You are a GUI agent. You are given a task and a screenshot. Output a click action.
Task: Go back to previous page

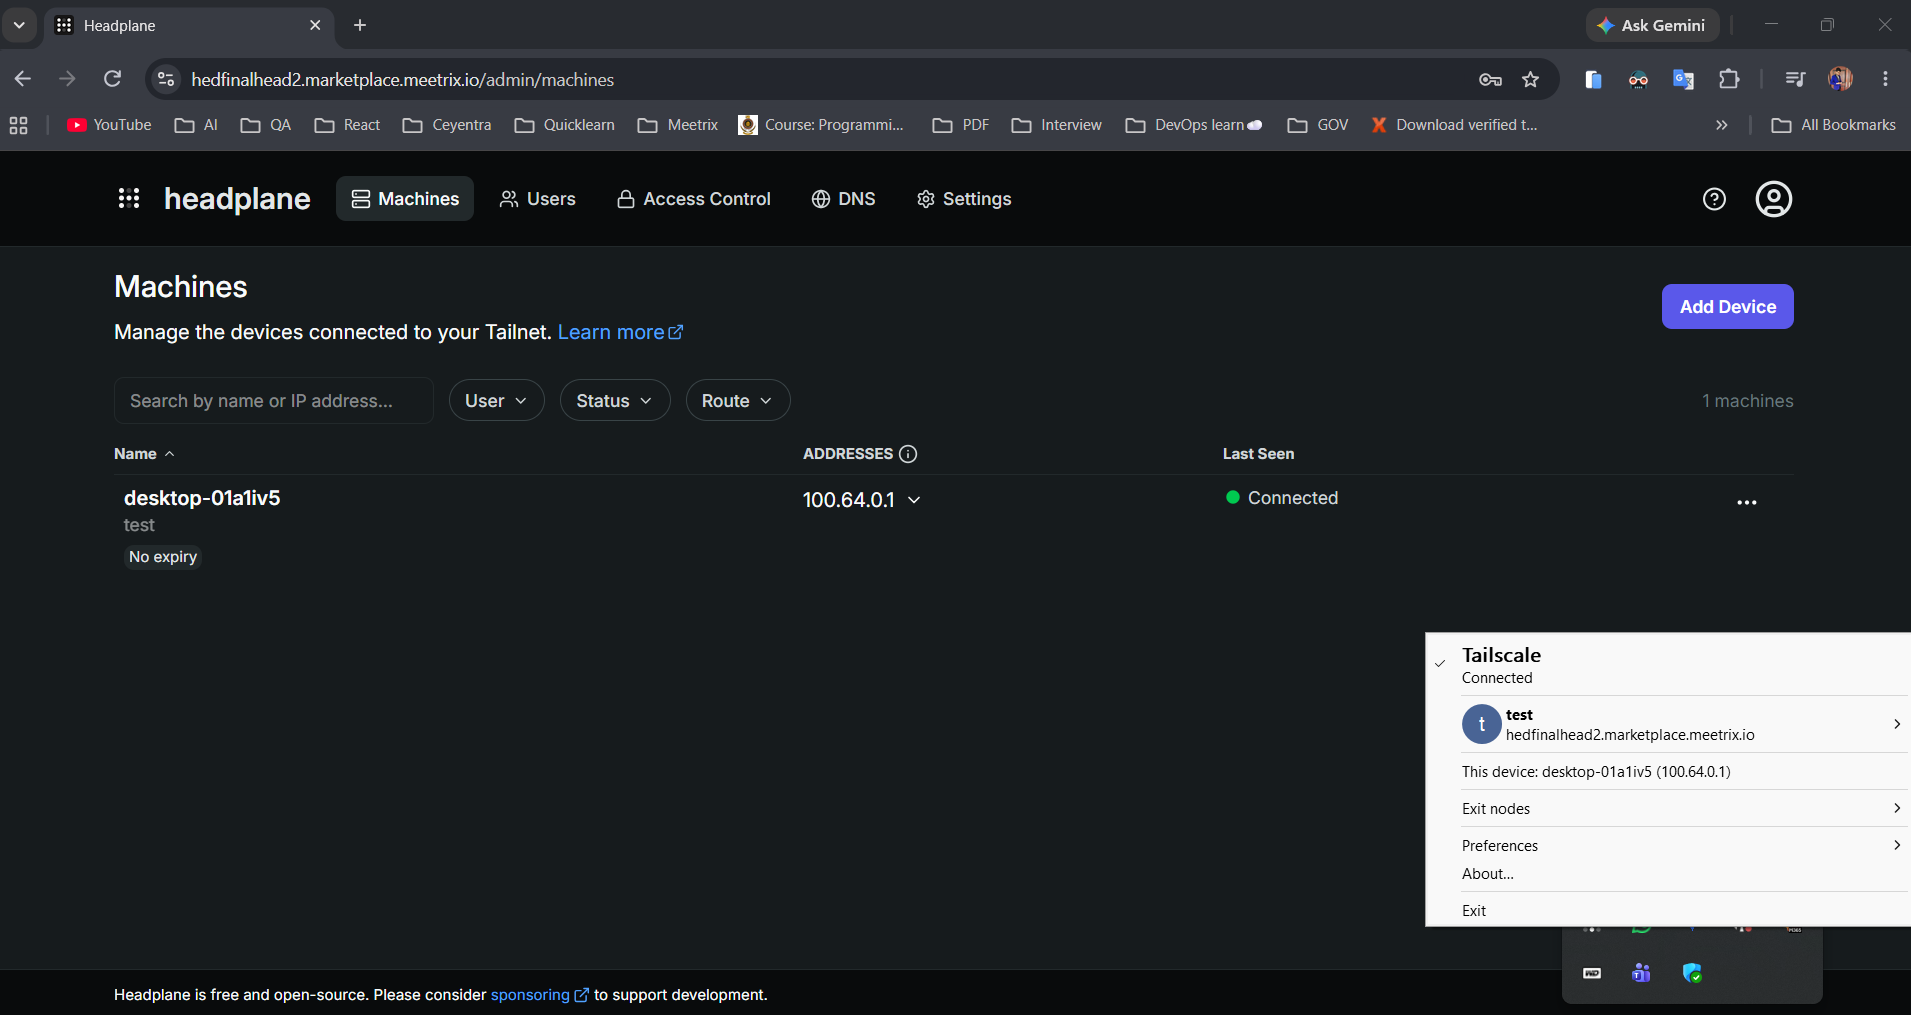pos(23,79)
